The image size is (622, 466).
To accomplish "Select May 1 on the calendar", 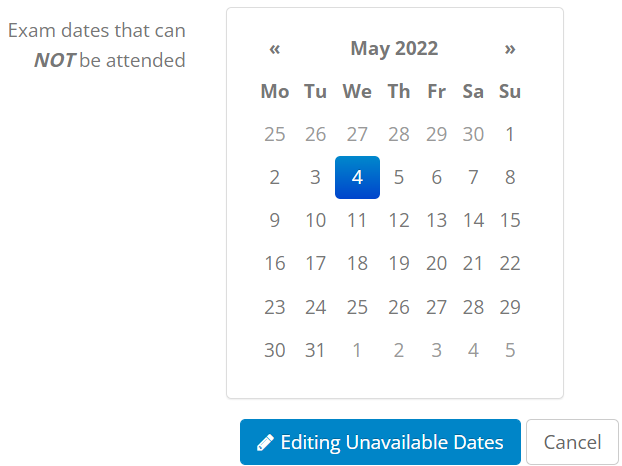I will click(510, 135).
